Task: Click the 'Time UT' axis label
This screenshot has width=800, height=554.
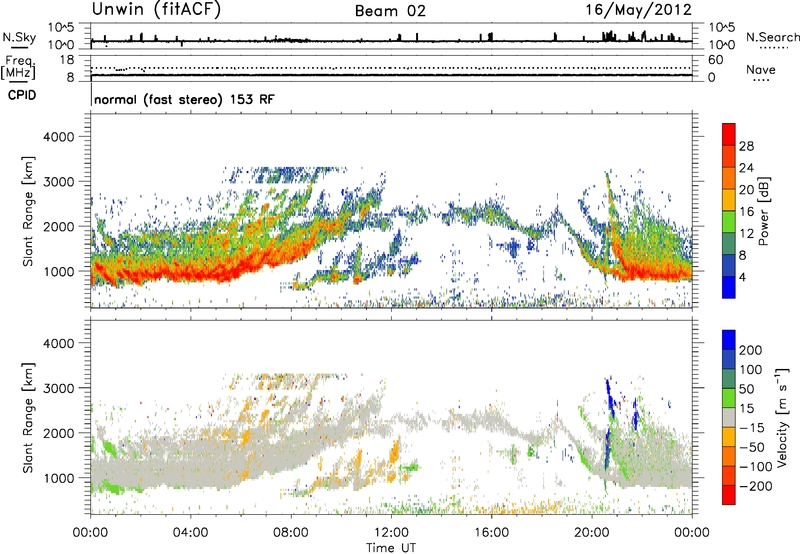Action: point(391,548)
